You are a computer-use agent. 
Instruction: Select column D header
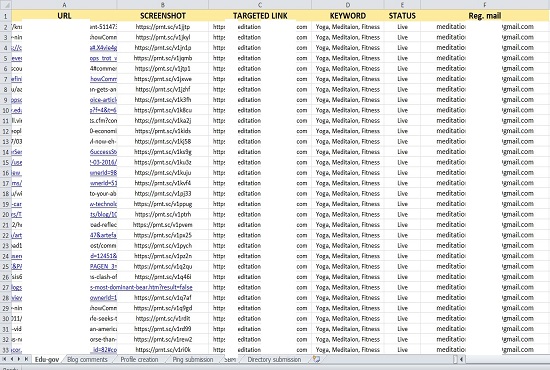click(348, 5)
